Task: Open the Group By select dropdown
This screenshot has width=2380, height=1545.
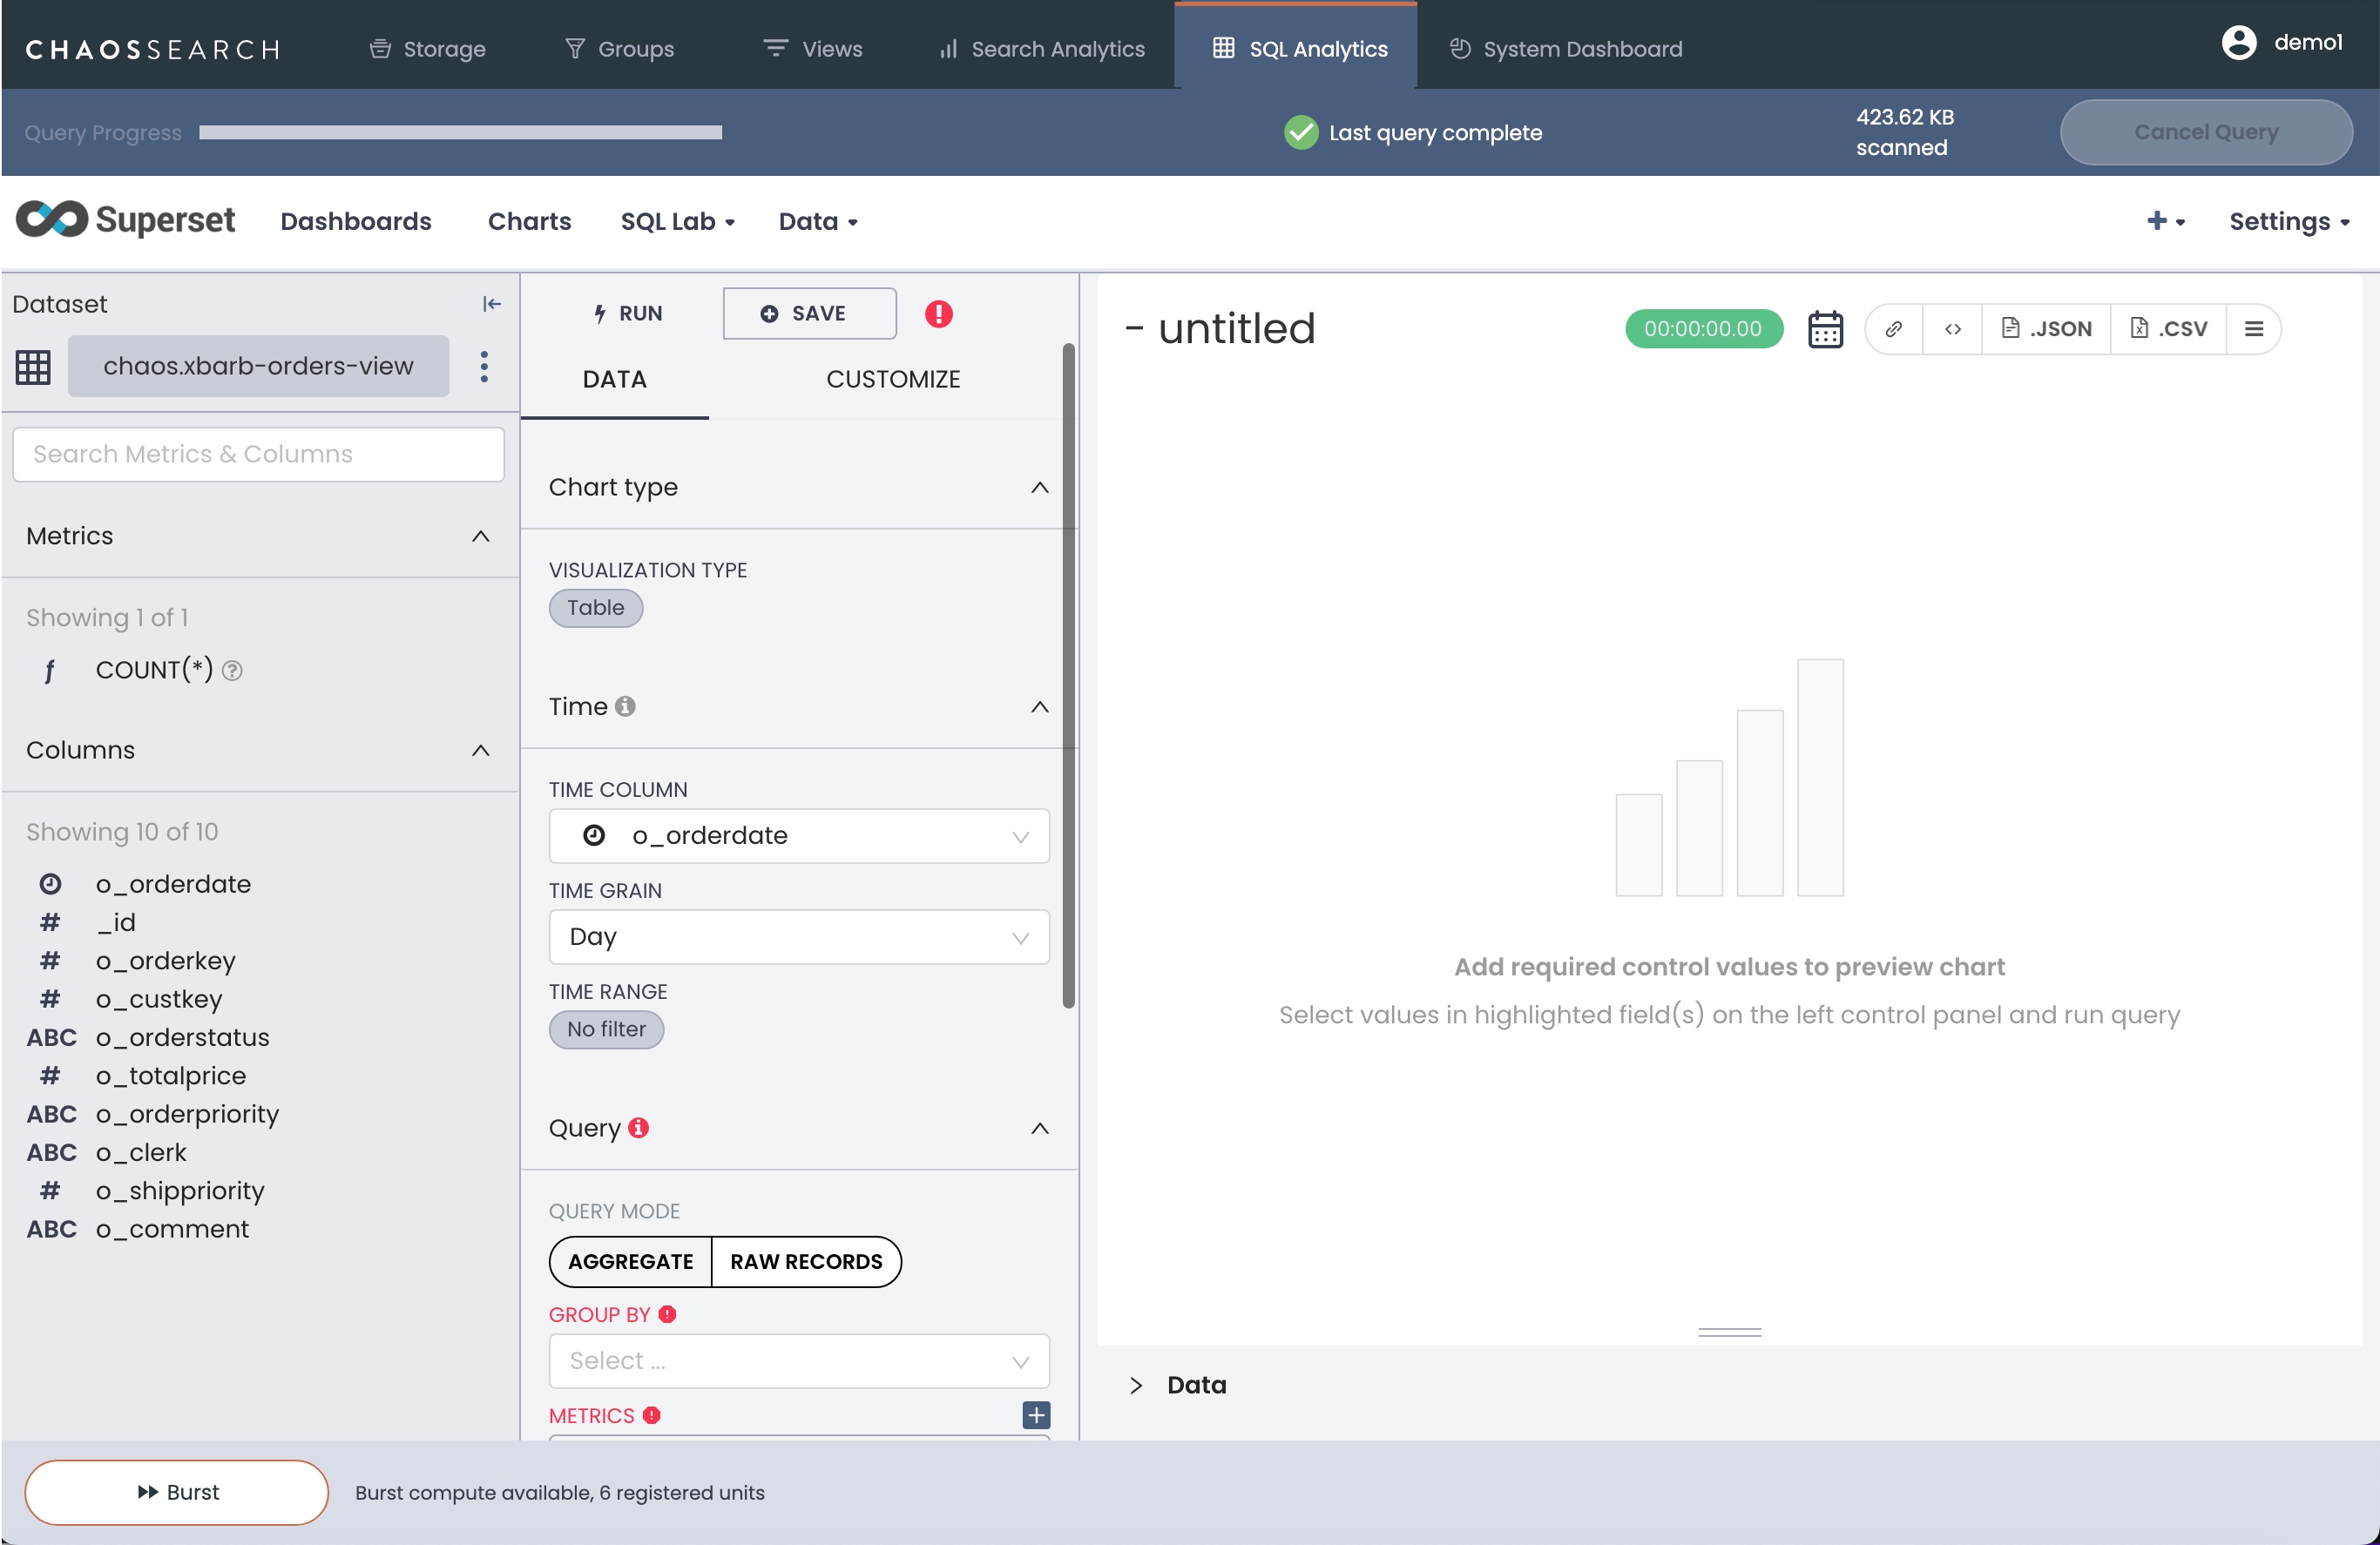Action: tap(798, 1361)
